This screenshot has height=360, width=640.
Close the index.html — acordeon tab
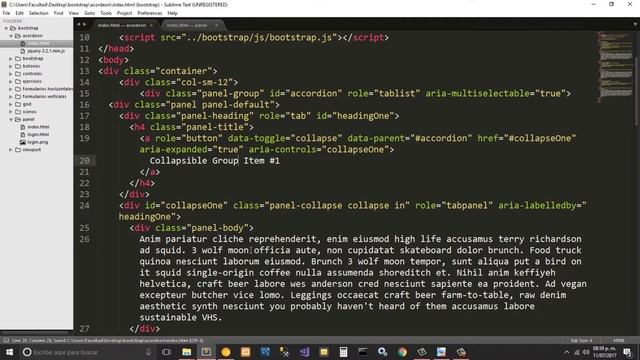point(152,25)
